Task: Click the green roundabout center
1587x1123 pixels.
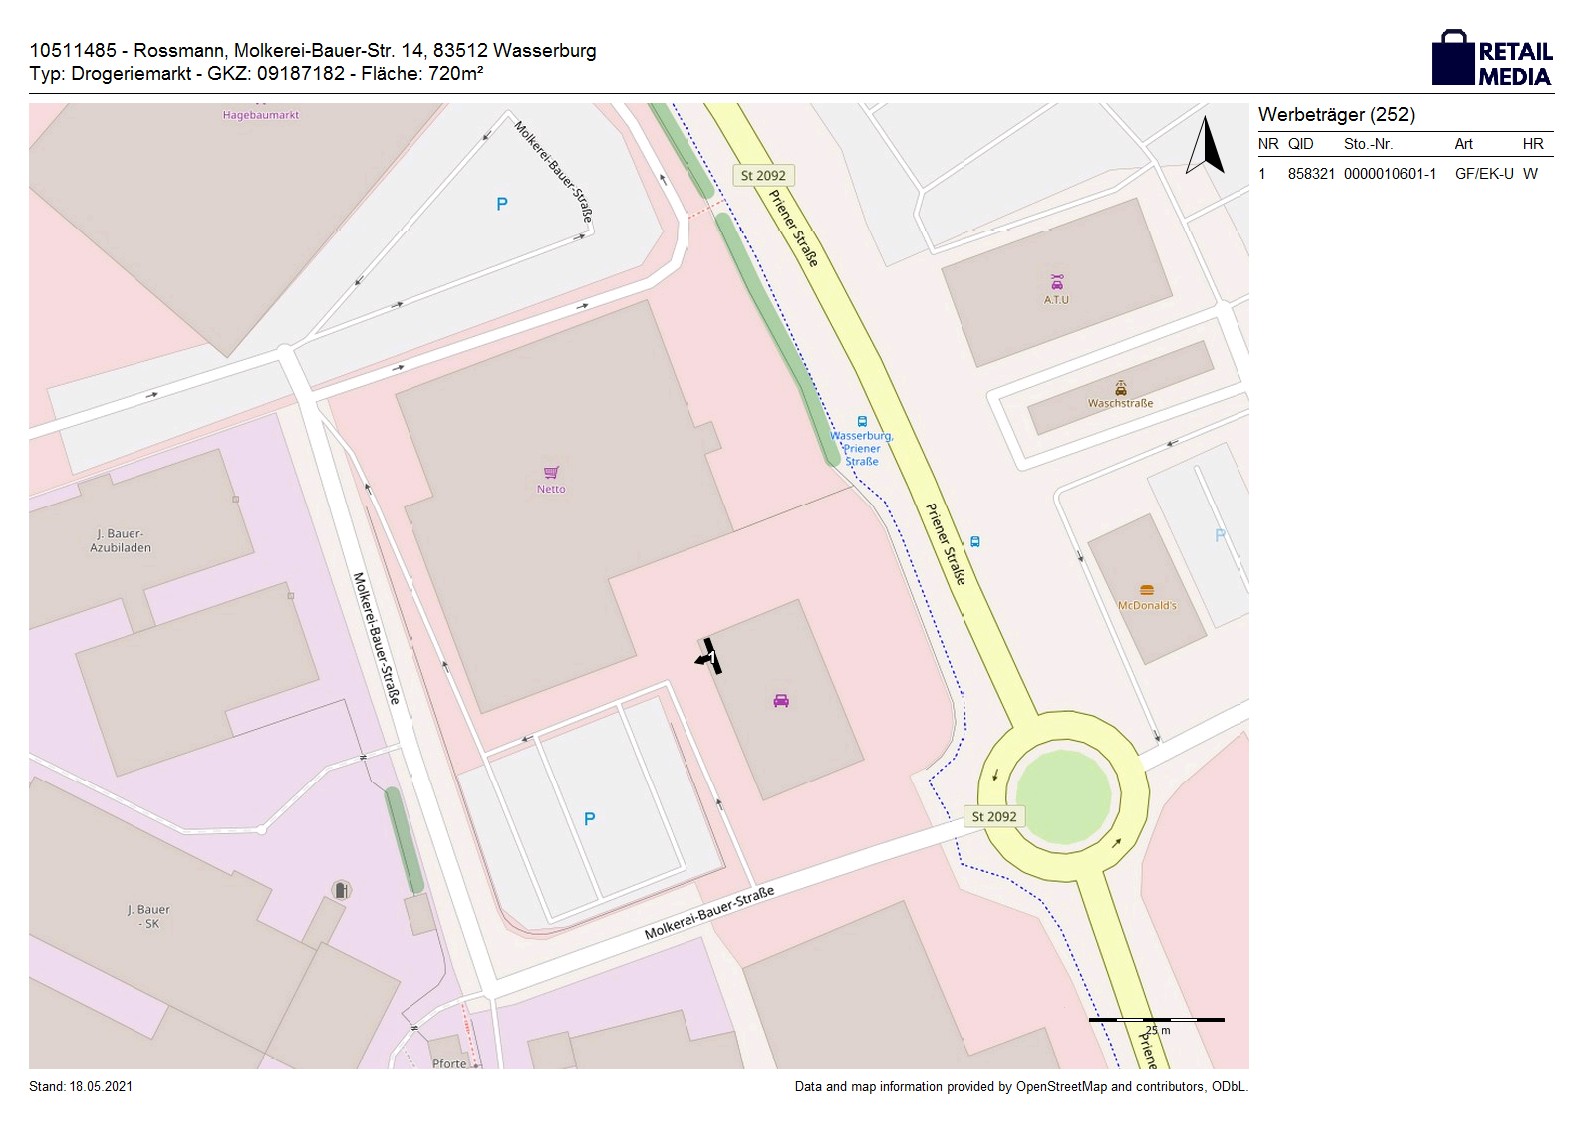Action: (1058, 797)
